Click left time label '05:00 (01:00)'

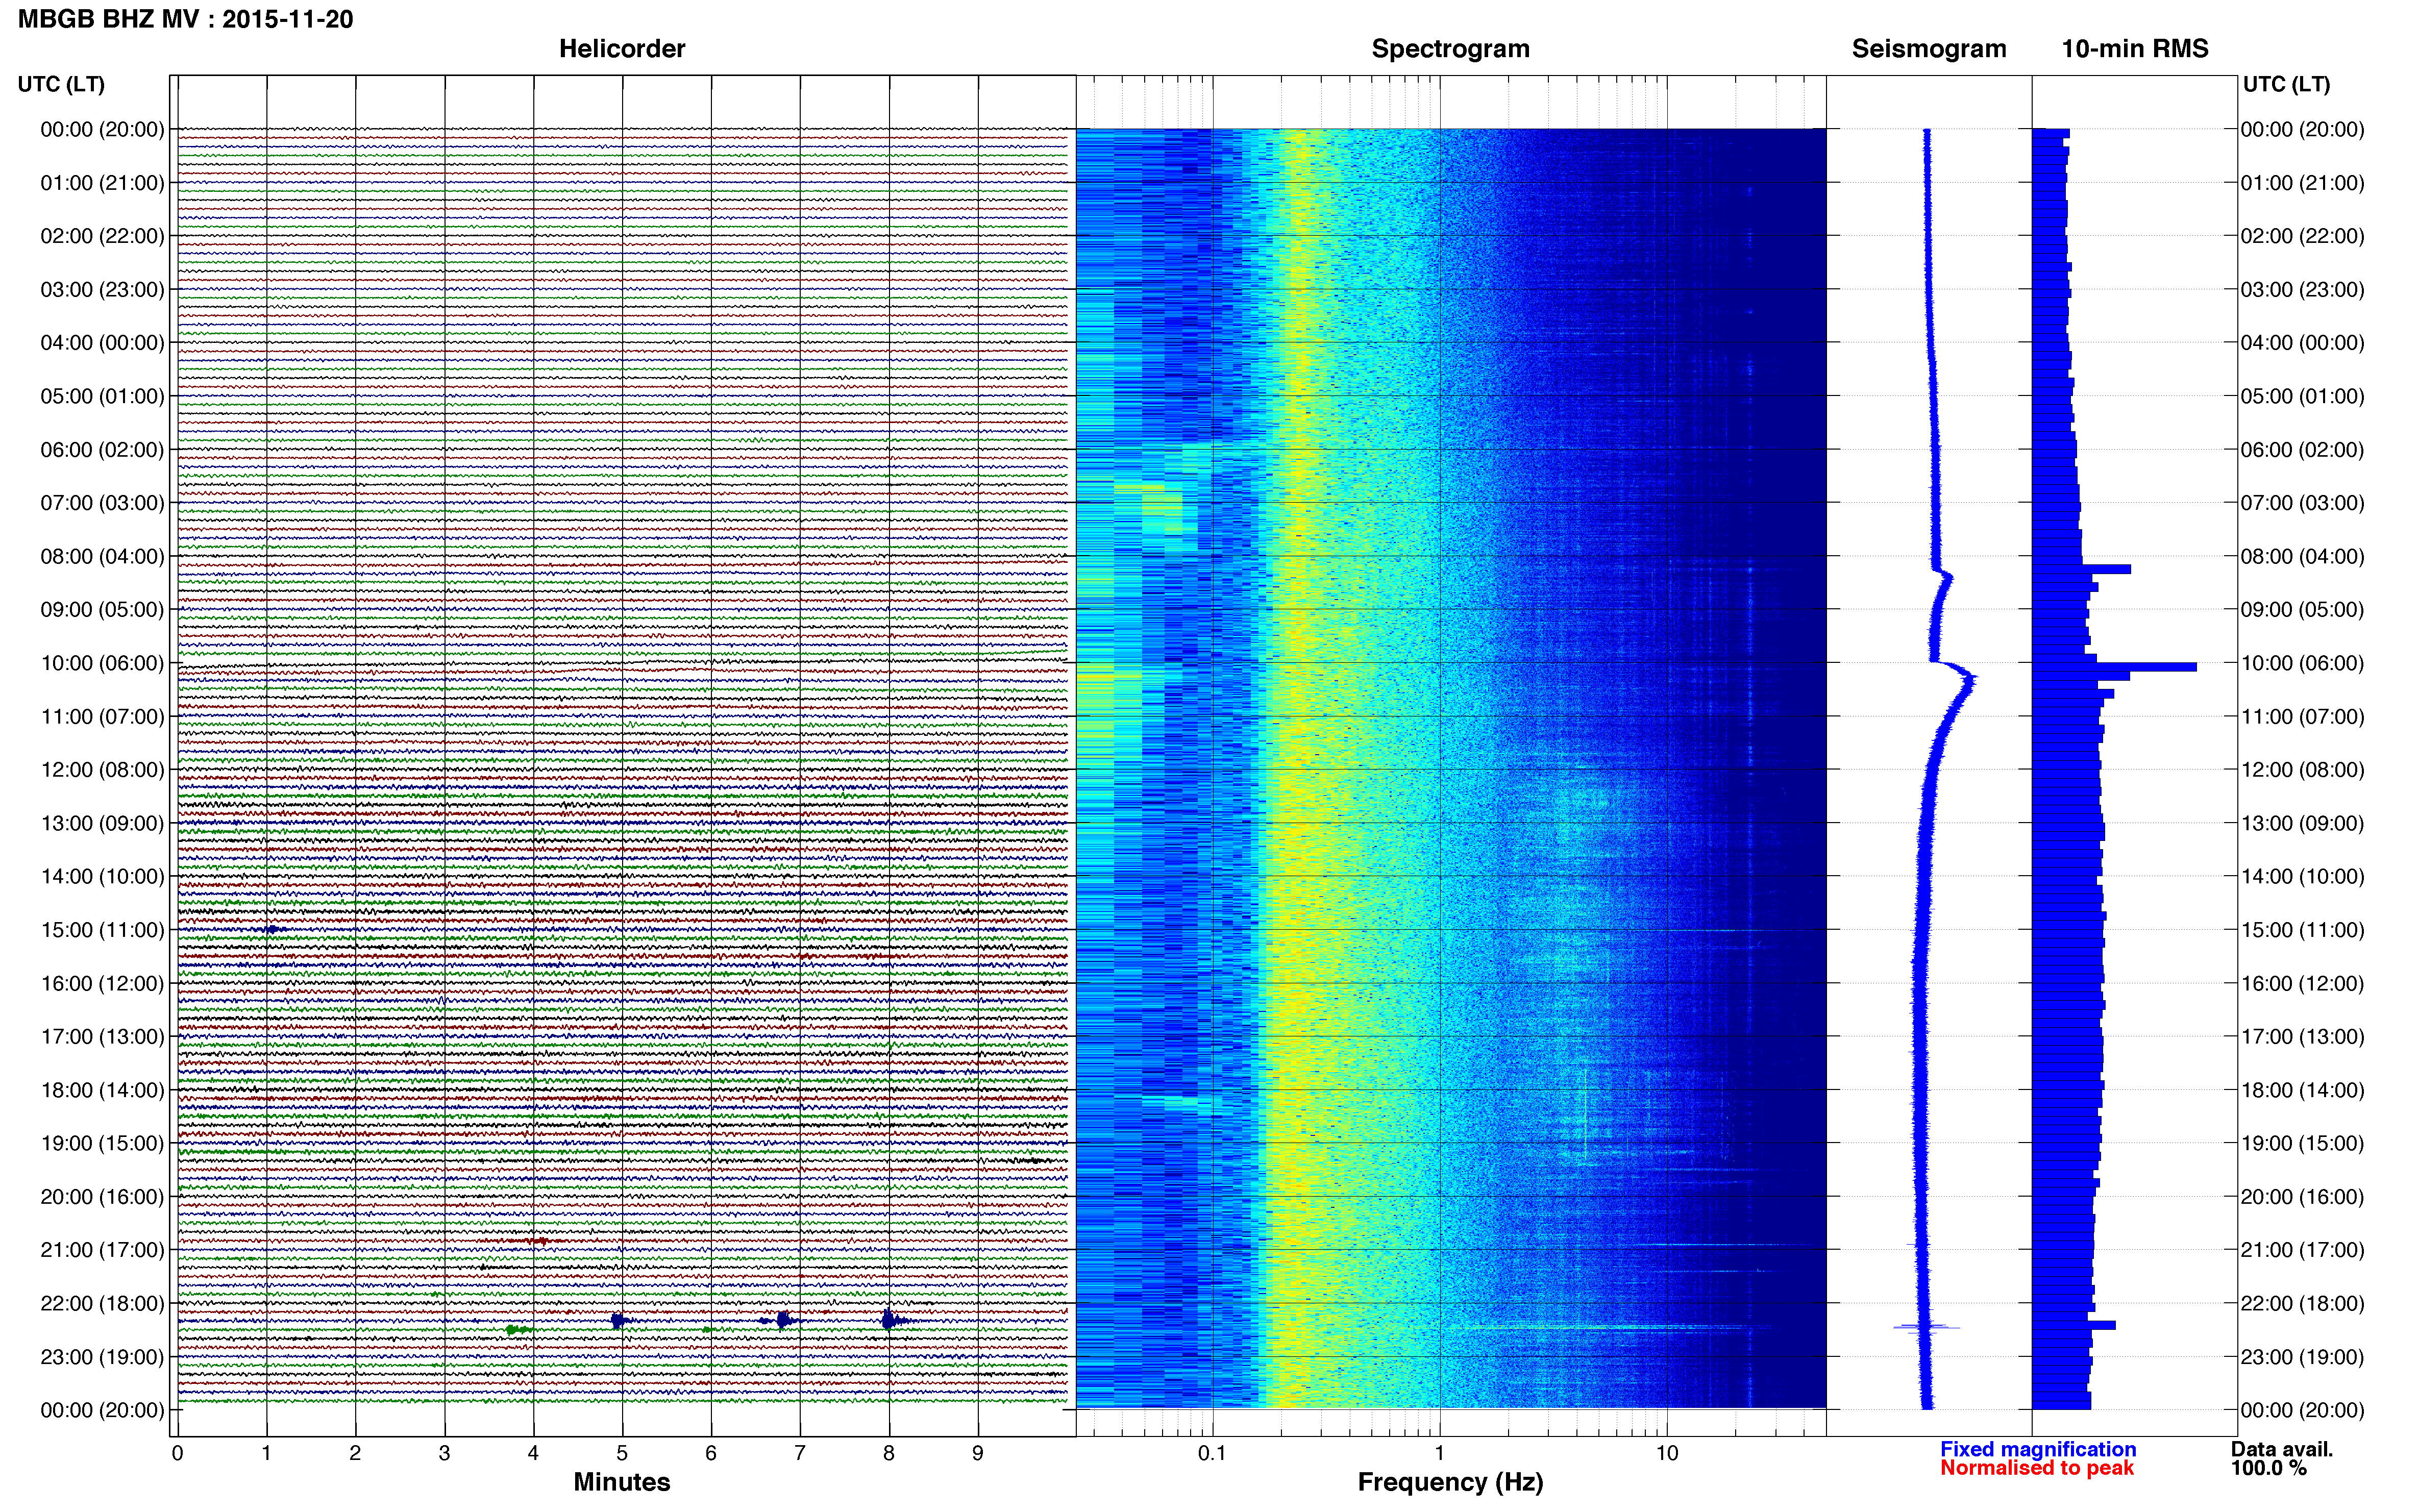point(102,396)
